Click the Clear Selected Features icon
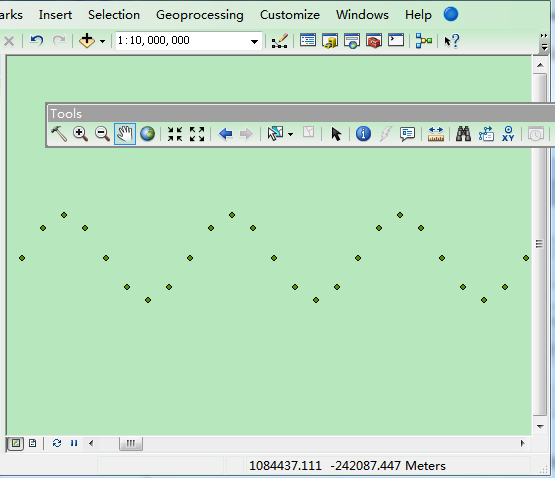The width and height of the screenshot is (555, 478). click(309, 132)
